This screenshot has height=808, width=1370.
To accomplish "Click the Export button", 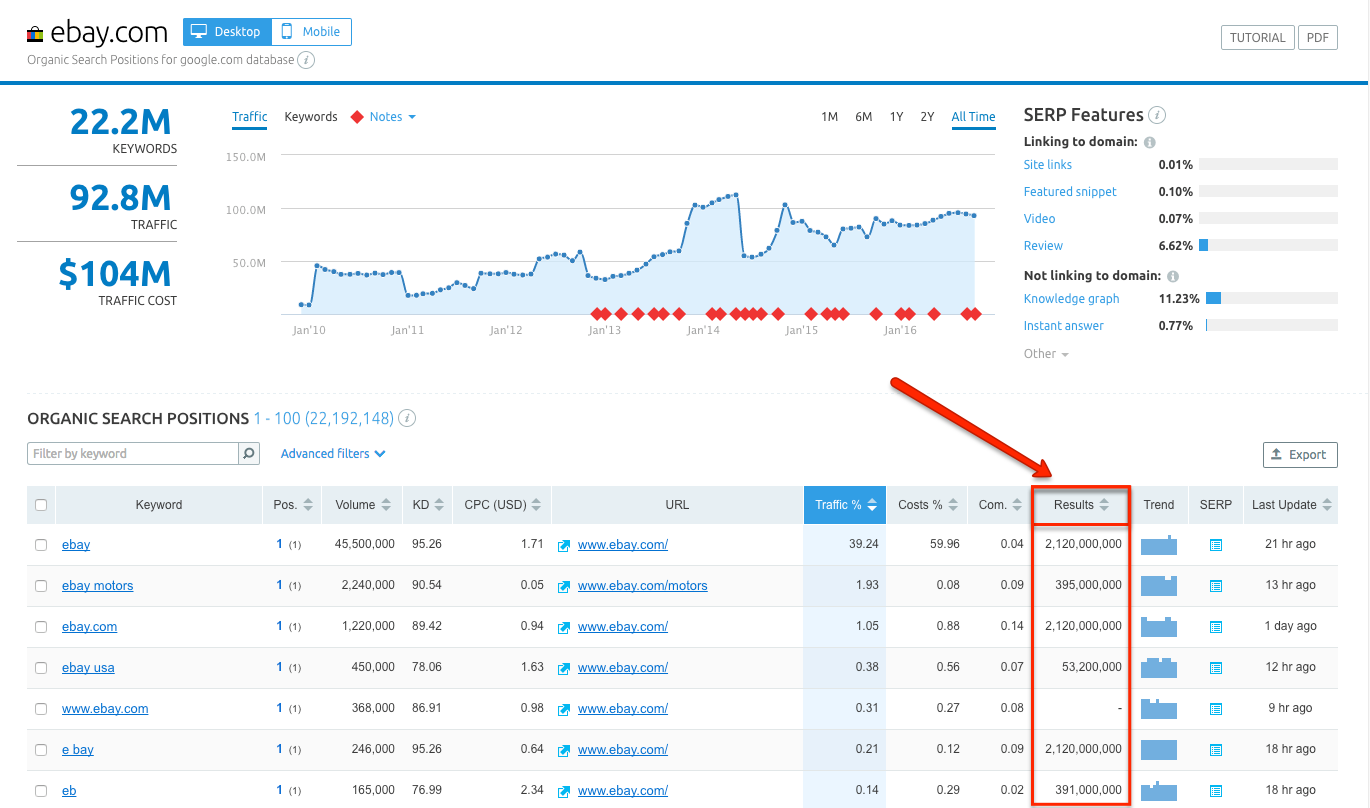I will pyautogui.click(x=1300, y=454).
